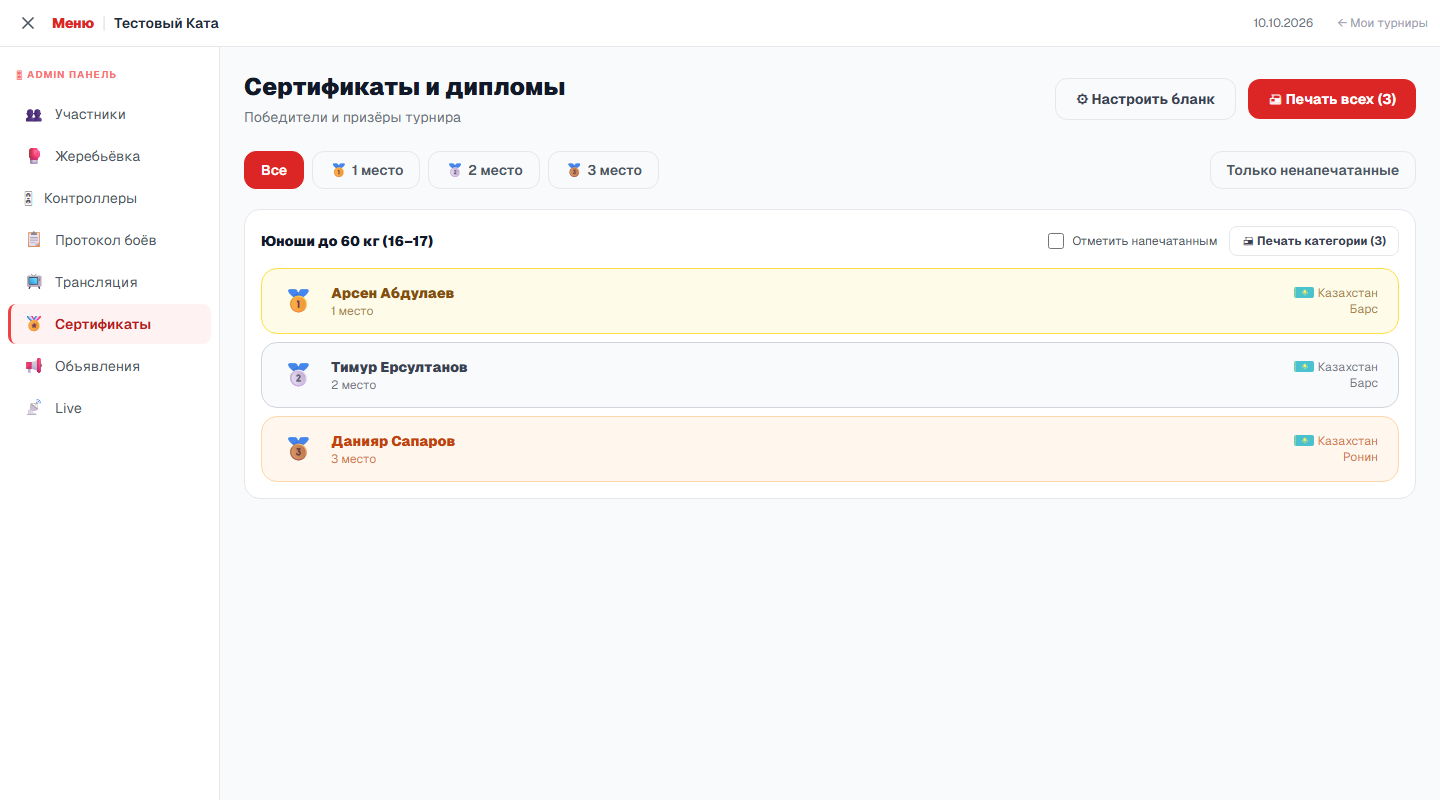Image resolution: width=1440 pixels, height=800 pixels.
Task: Click the name Данияр Сапаров
Action: pos(393,441)
